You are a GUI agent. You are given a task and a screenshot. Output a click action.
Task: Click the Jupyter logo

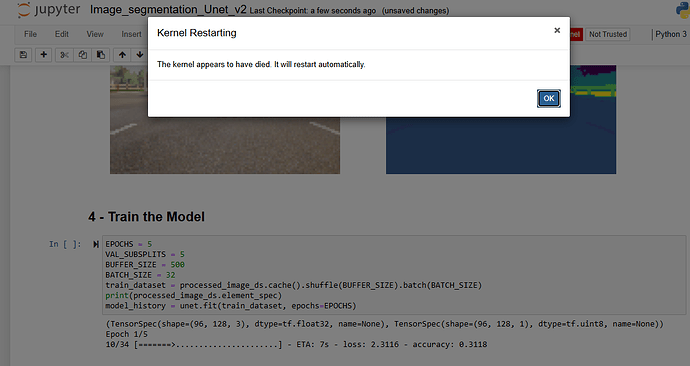[48, 10]
